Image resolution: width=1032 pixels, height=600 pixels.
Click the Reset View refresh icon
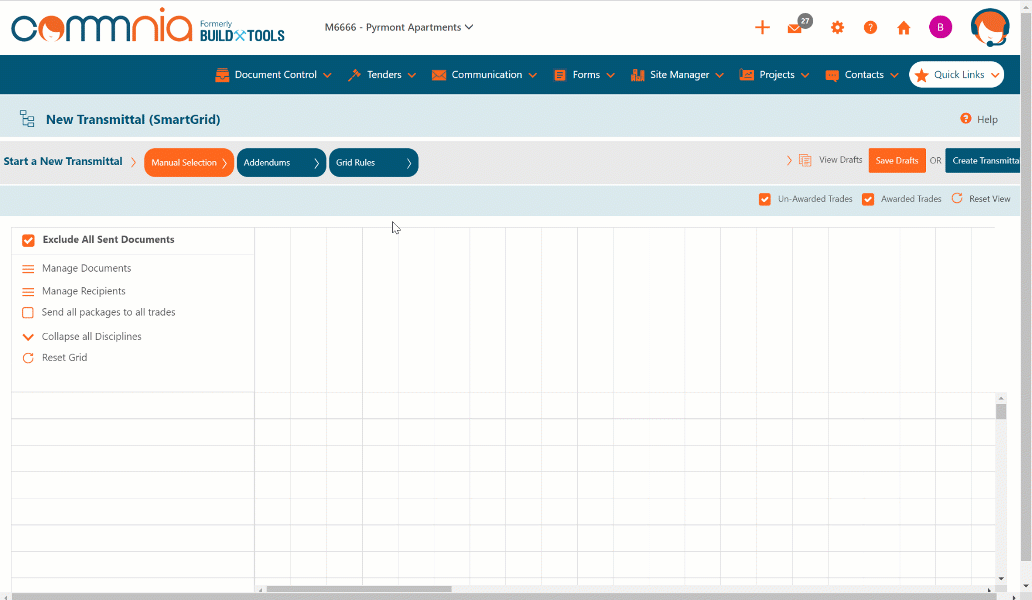pos(957,198)
